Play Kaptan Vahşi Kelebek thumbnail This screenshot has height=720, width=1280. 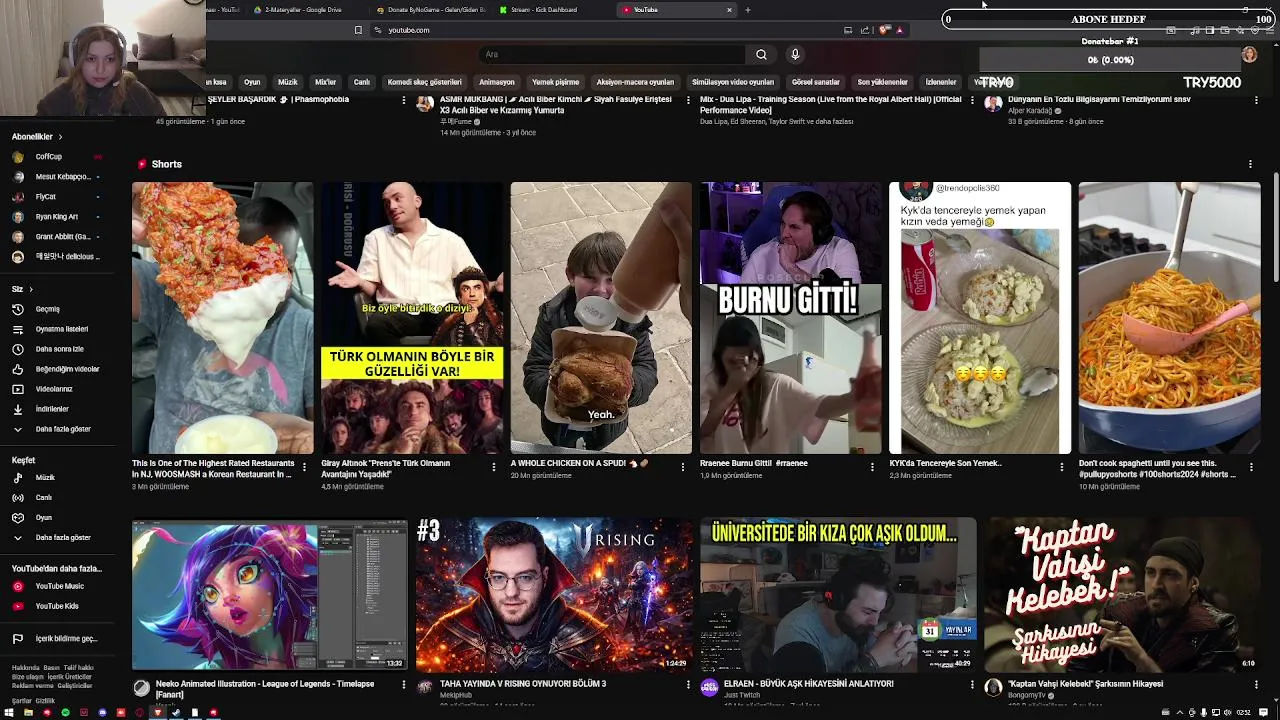1122,594
